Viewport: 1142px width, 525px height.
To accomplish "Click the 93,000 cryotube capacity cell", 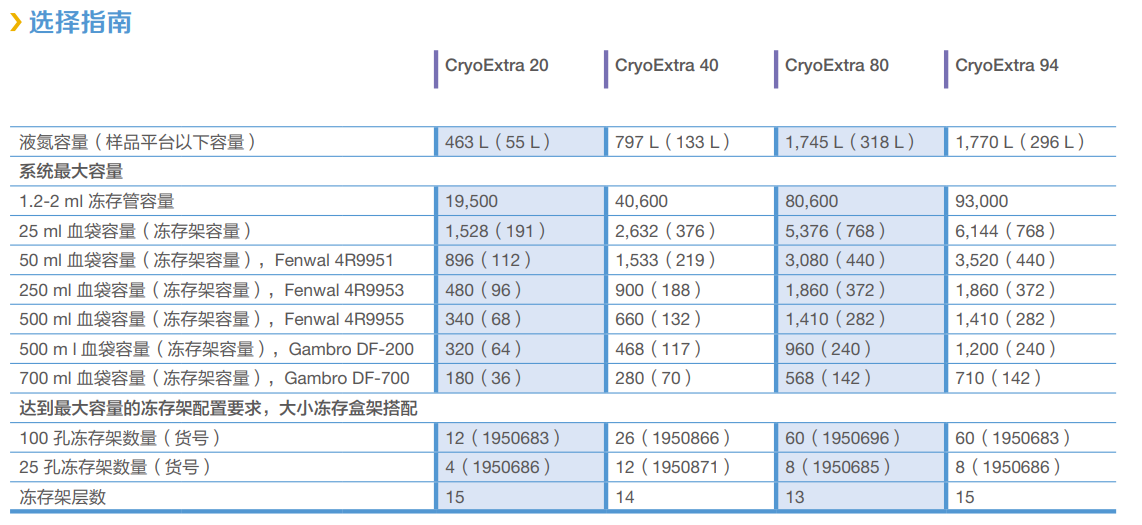I will tap(982, 201).
